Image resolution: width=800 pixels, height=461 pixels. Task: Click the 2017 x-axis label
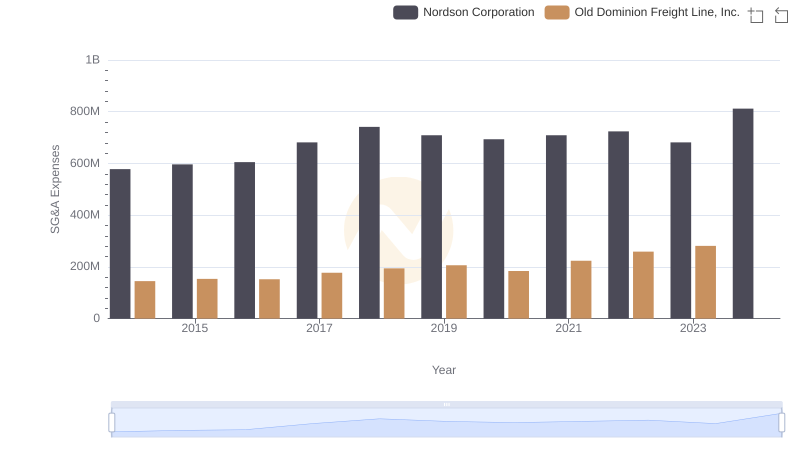pos(319,328)
